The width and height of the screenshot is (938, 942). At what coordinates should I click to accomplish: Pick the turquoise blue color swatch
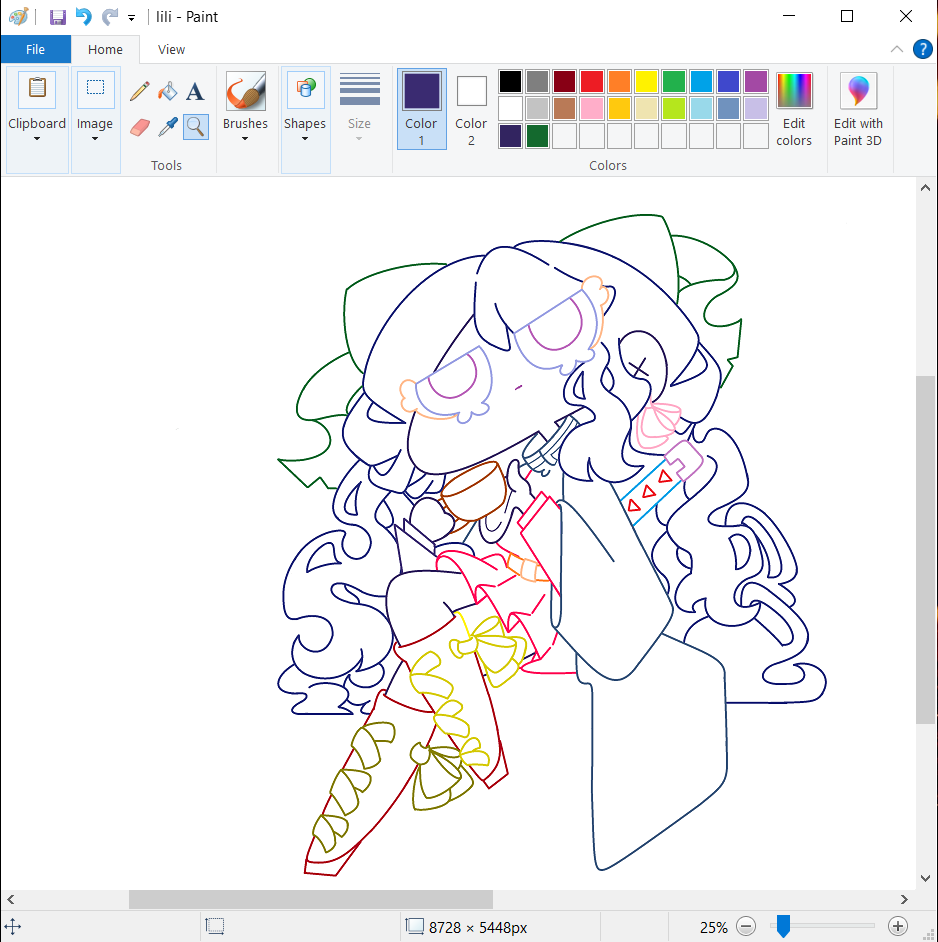pos(701,81)
